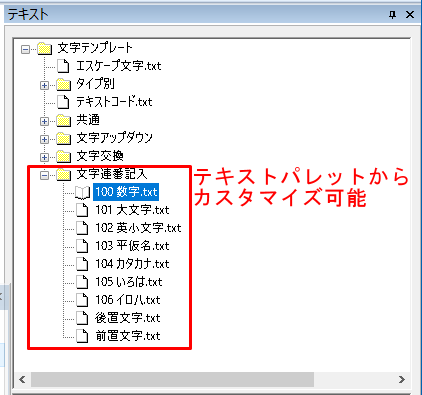Select the highlighted 100 数字.txt item
Screen dimensions: 422x395
coord(126,192)
